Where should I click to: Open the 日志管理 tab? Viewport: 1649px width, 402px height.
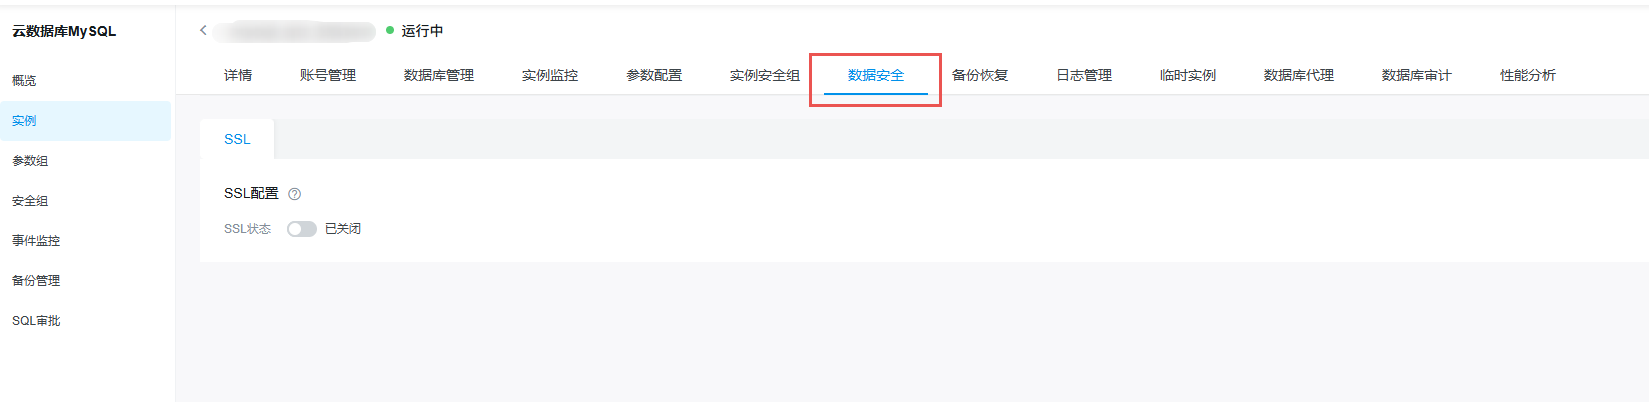[x=1084, y=75]
